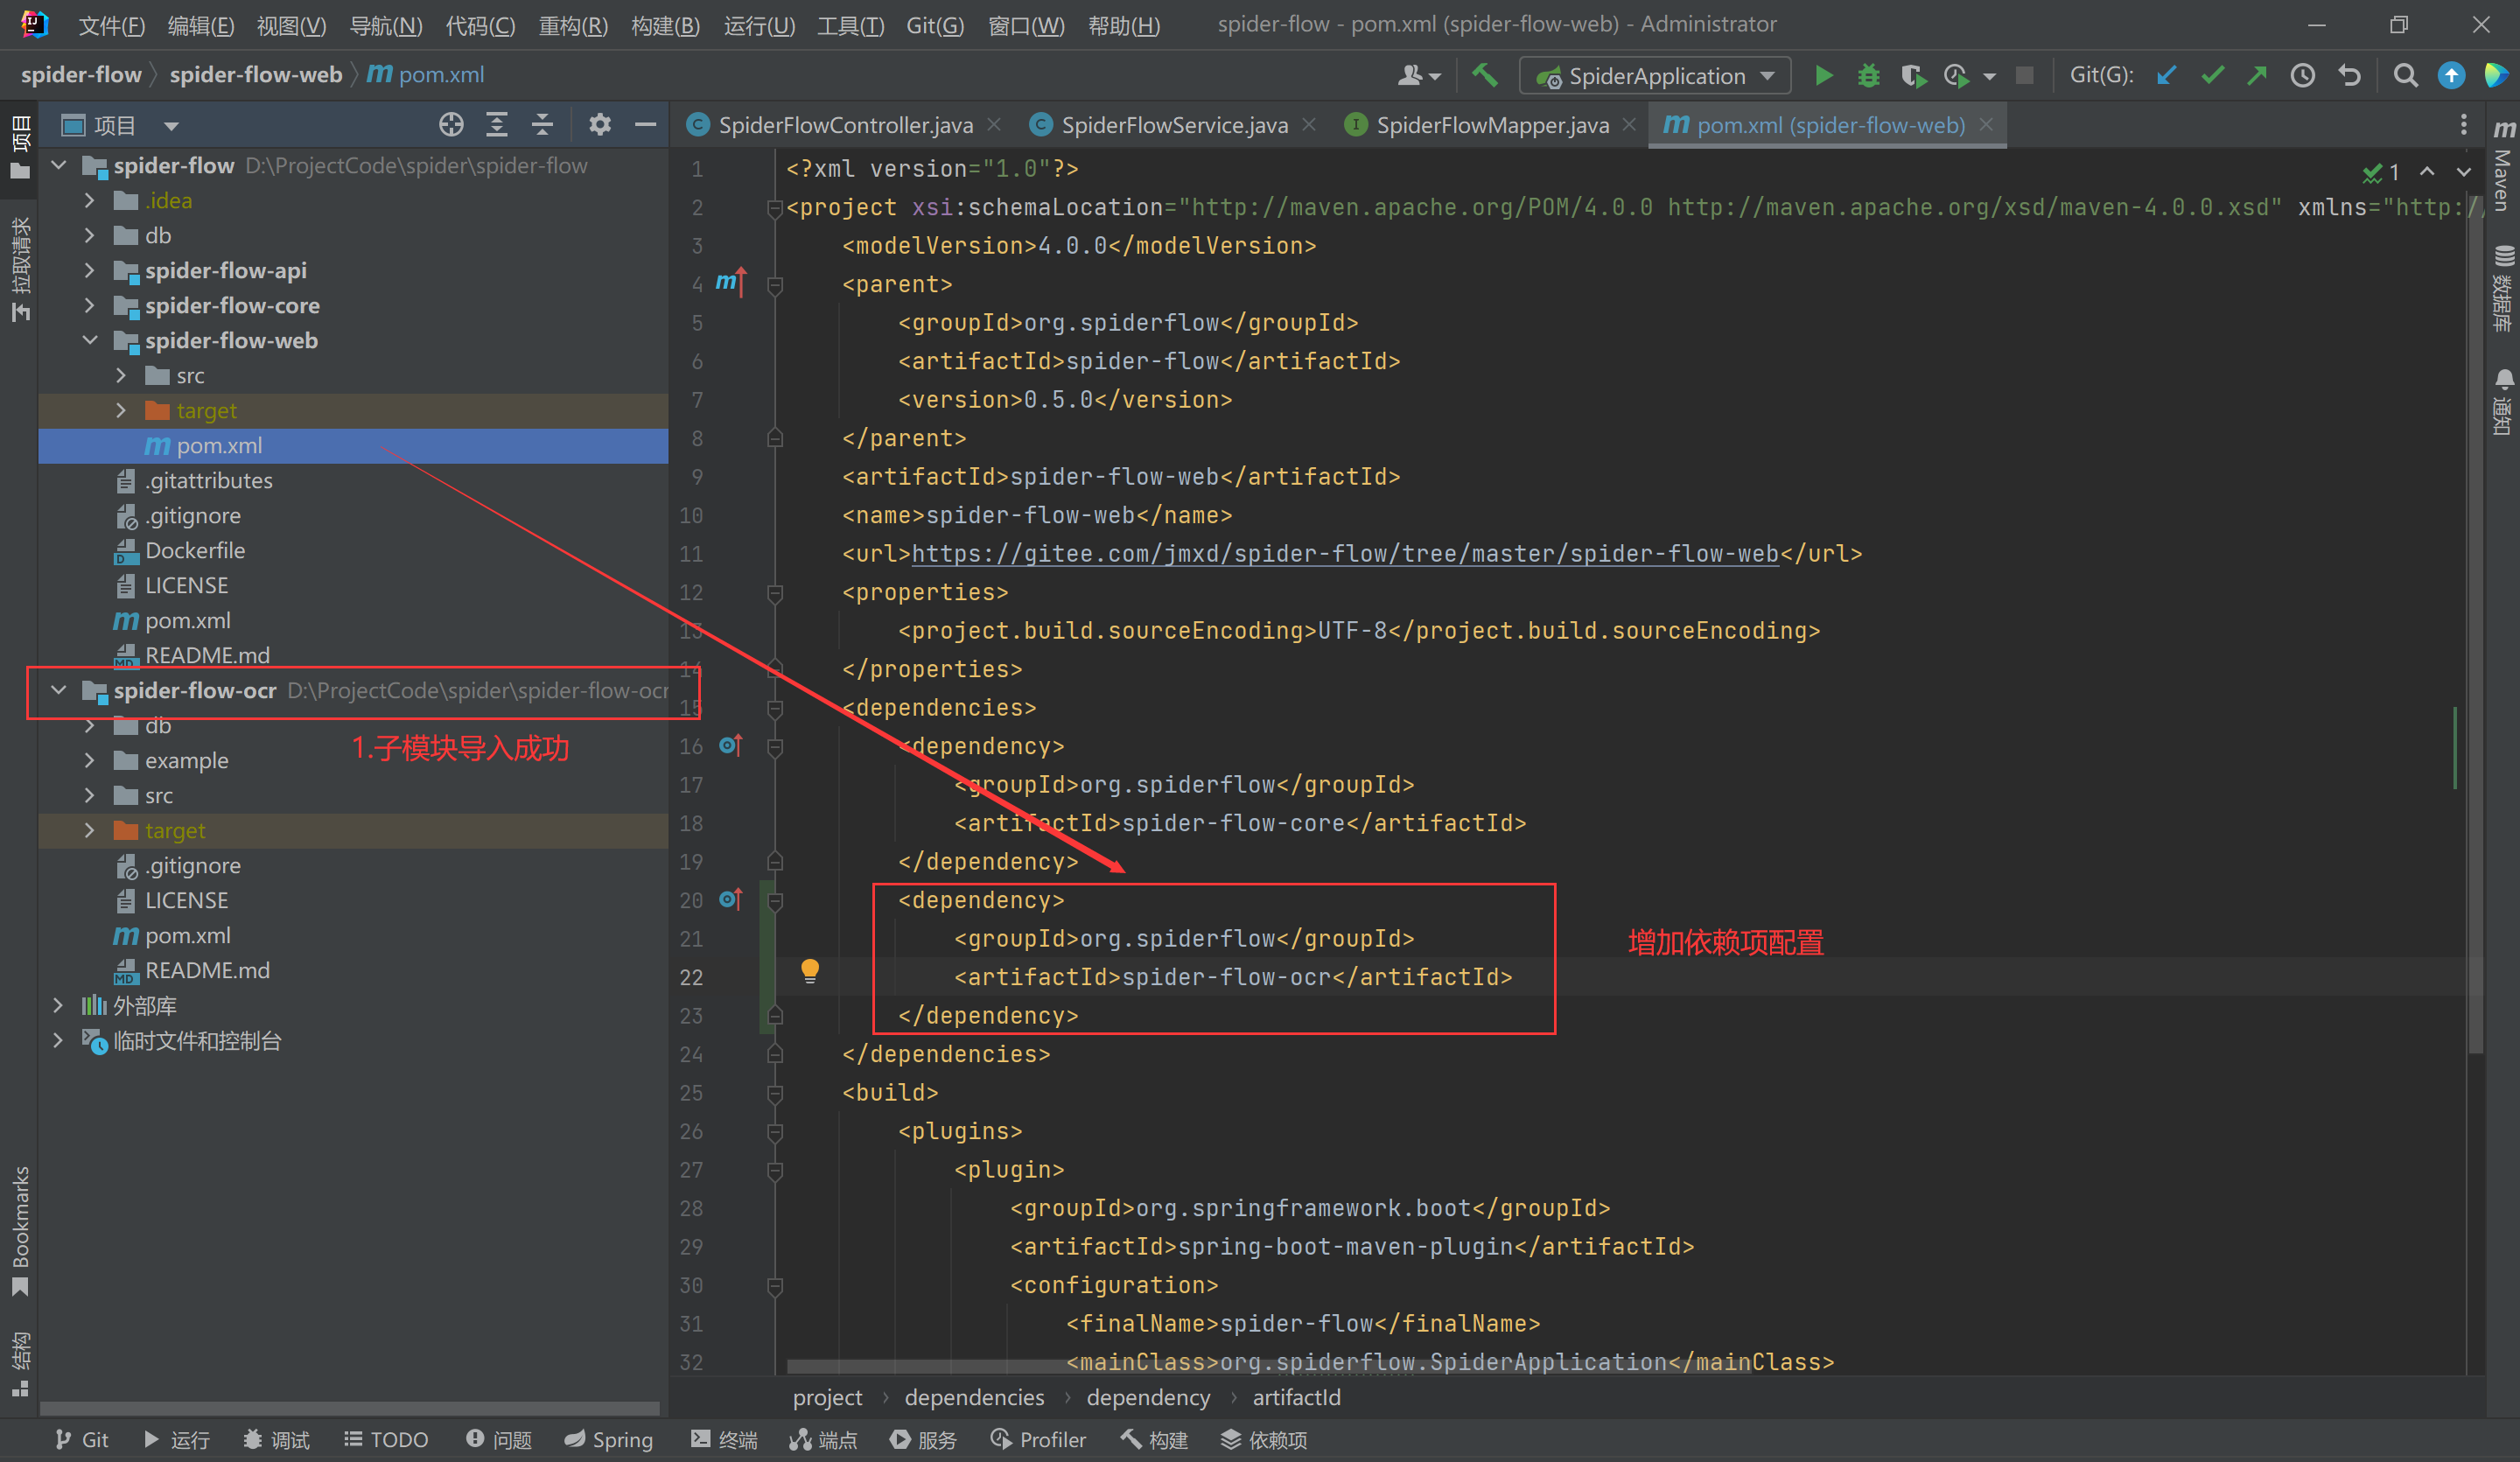Toggle the 运行 run tool window
The image size is (2520, 1462).
(177, 1439)
